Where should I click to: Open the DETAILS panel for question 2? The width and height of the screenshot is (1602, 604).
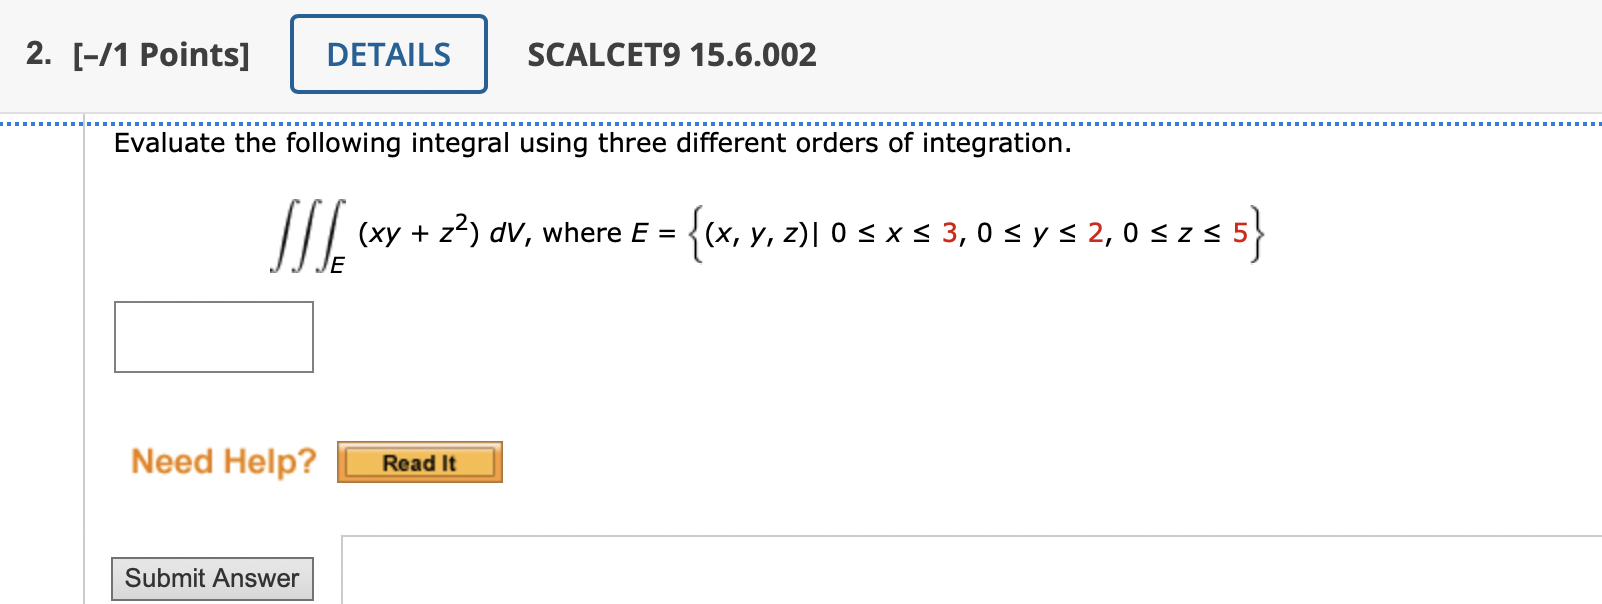(388, 55)
